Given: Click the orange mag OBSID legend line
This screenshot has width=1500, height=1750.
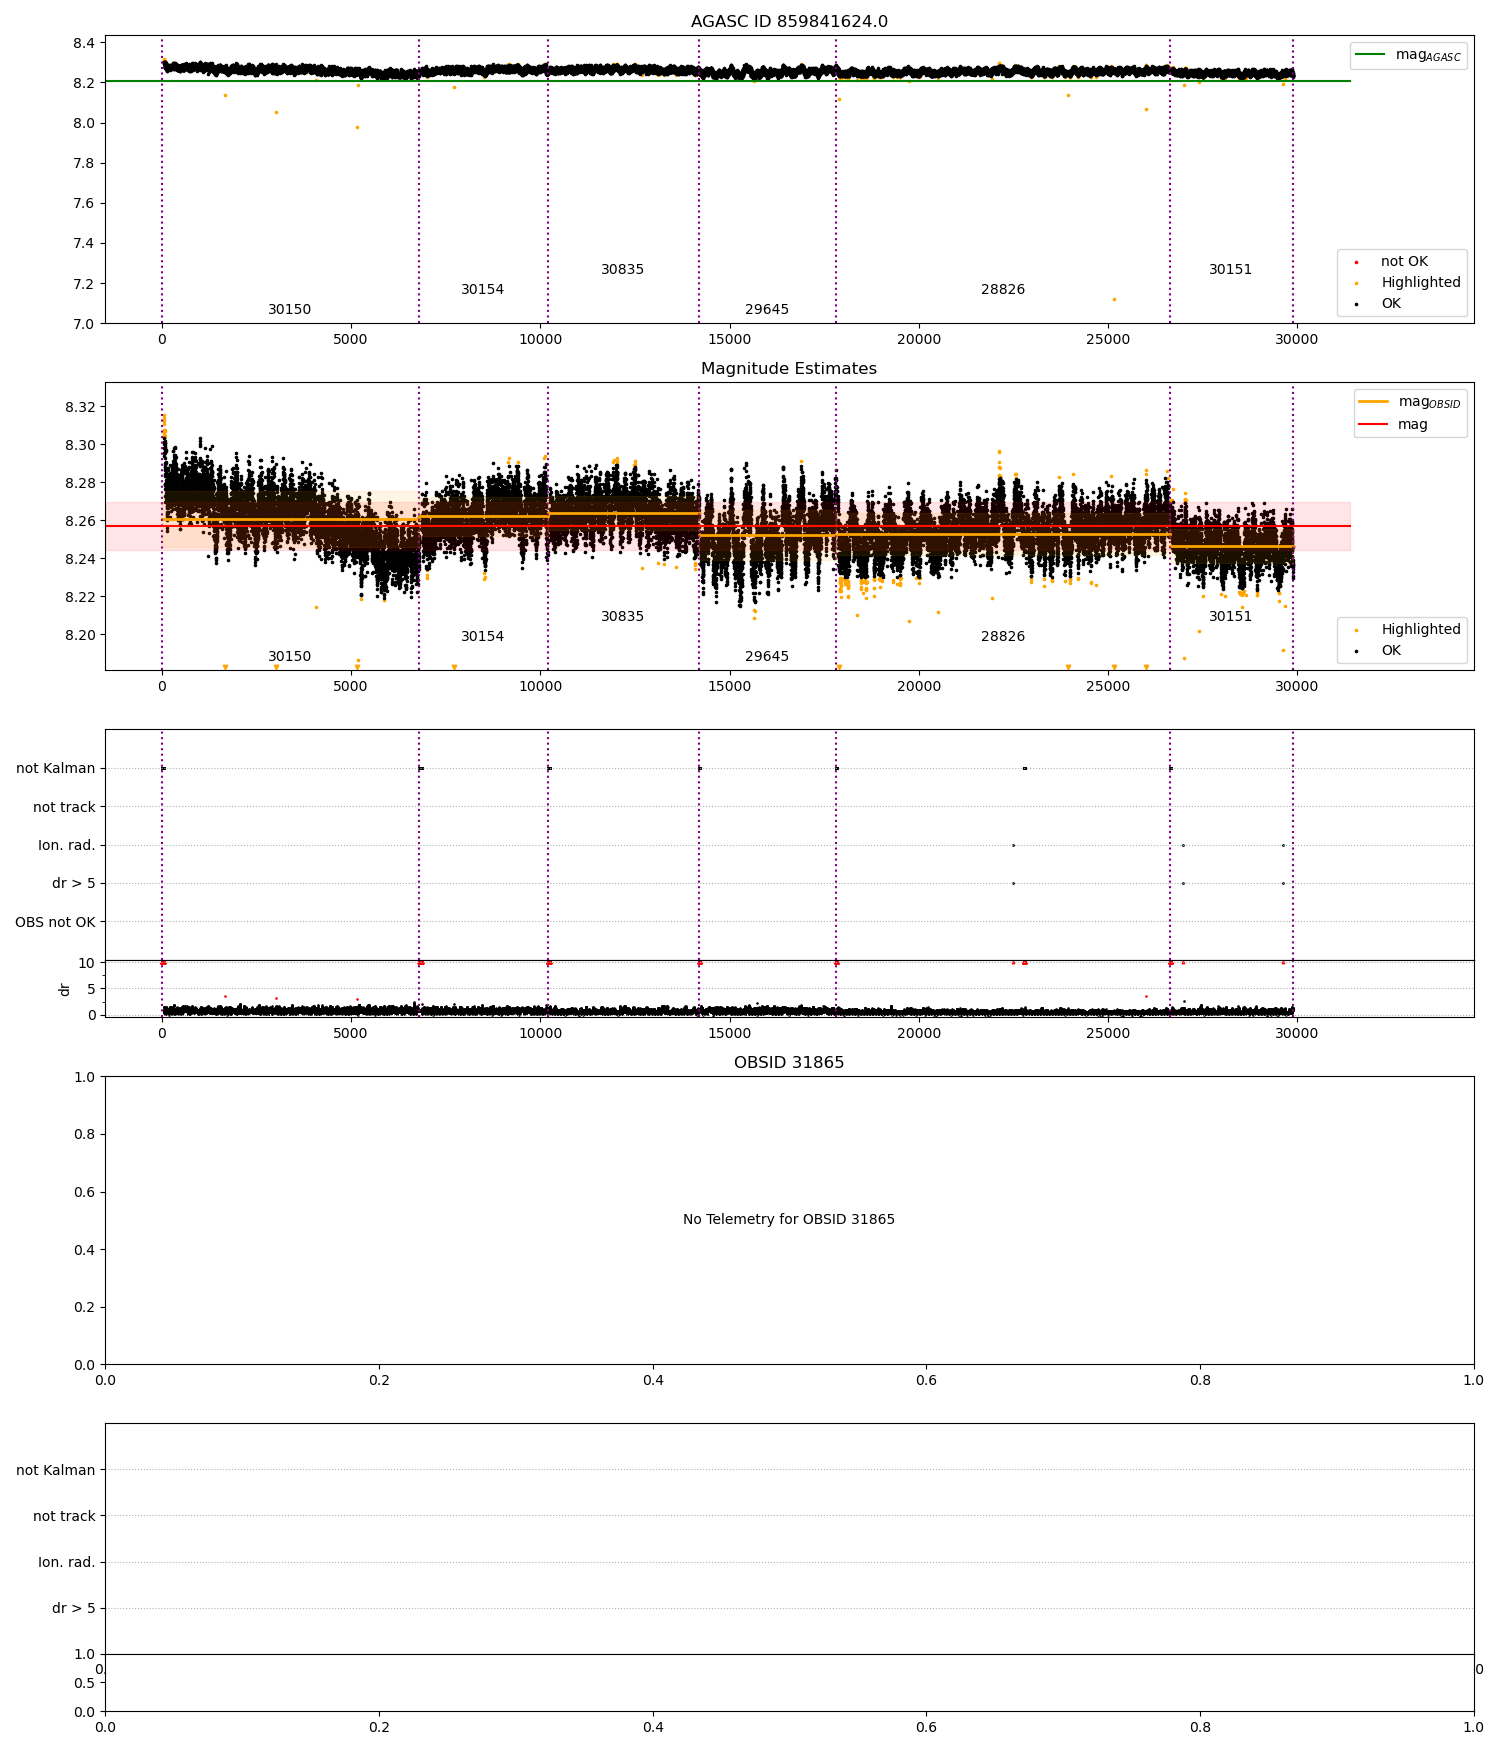Looking at the screenshot, I should [1374, 402].
